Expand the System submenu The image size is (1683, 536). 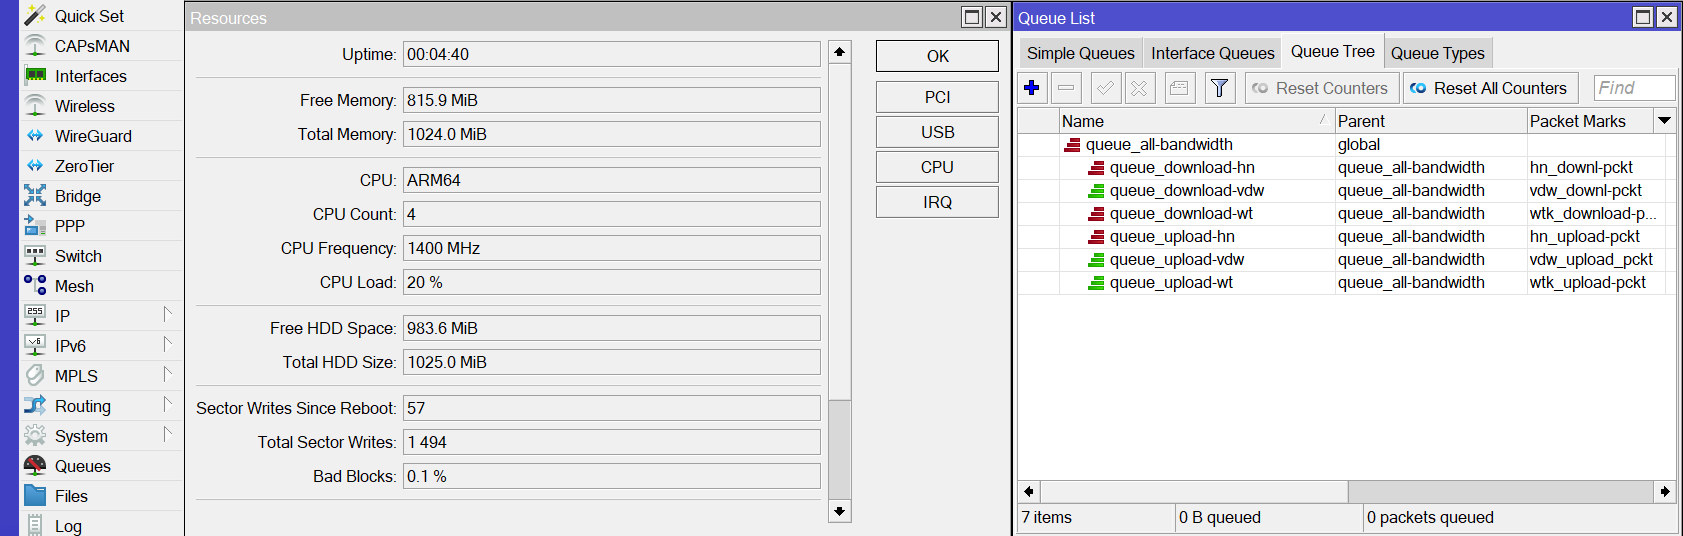(167, 435)
